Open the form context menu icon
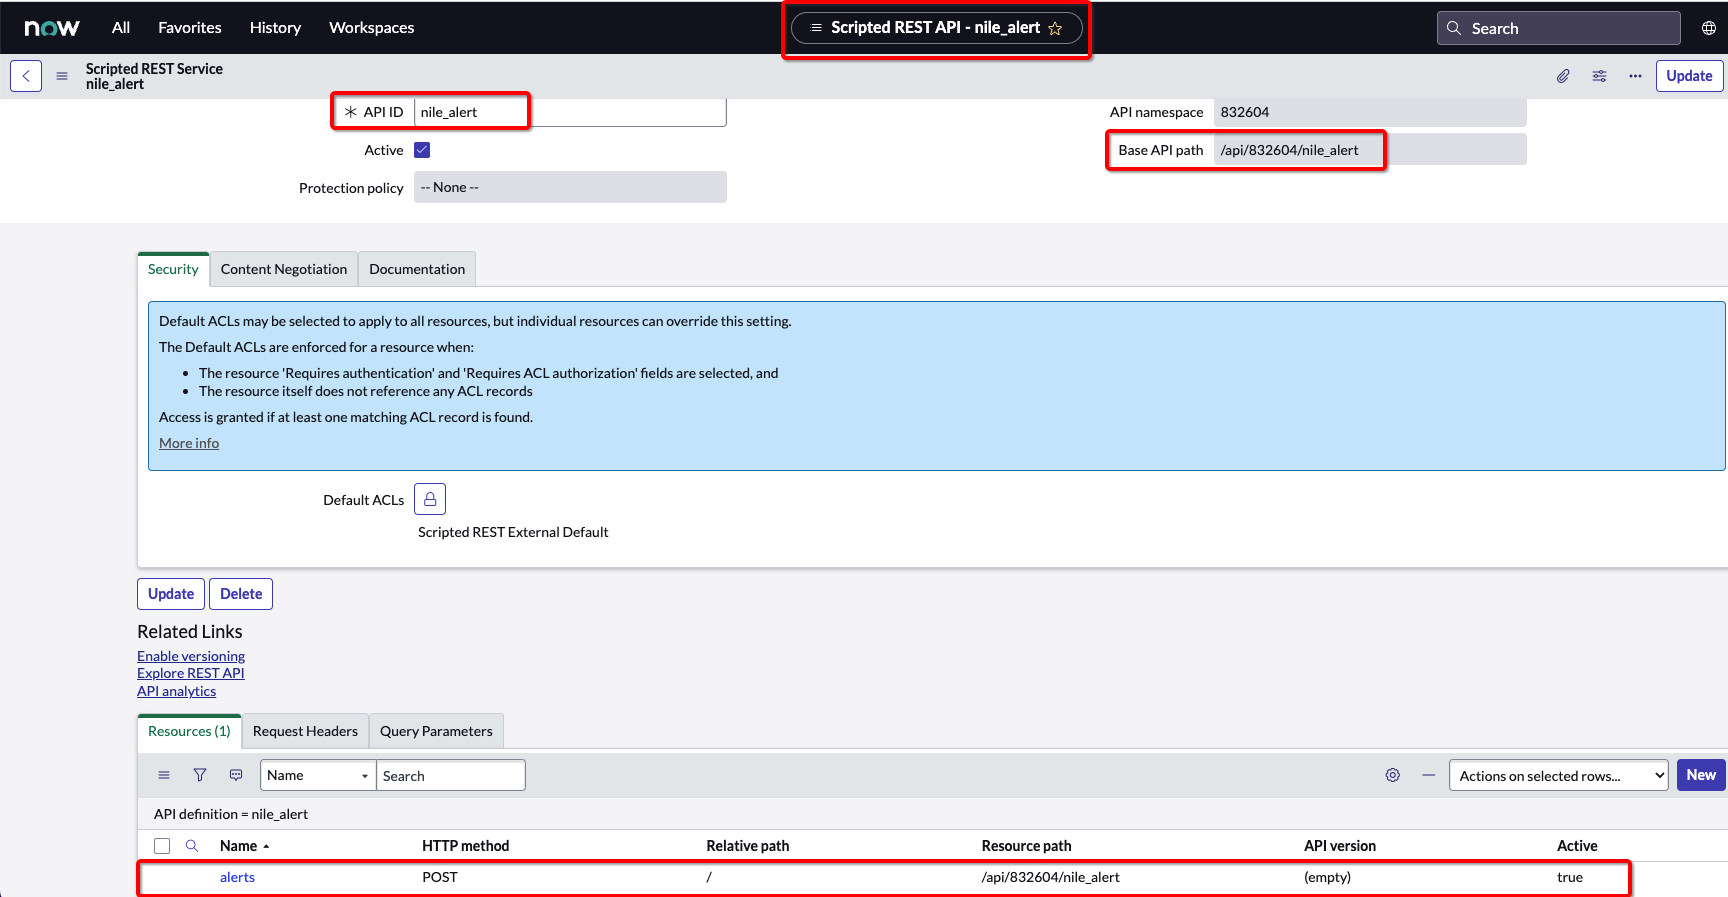The height and width of the screenshot is (897, 1728). pos(62,76)
